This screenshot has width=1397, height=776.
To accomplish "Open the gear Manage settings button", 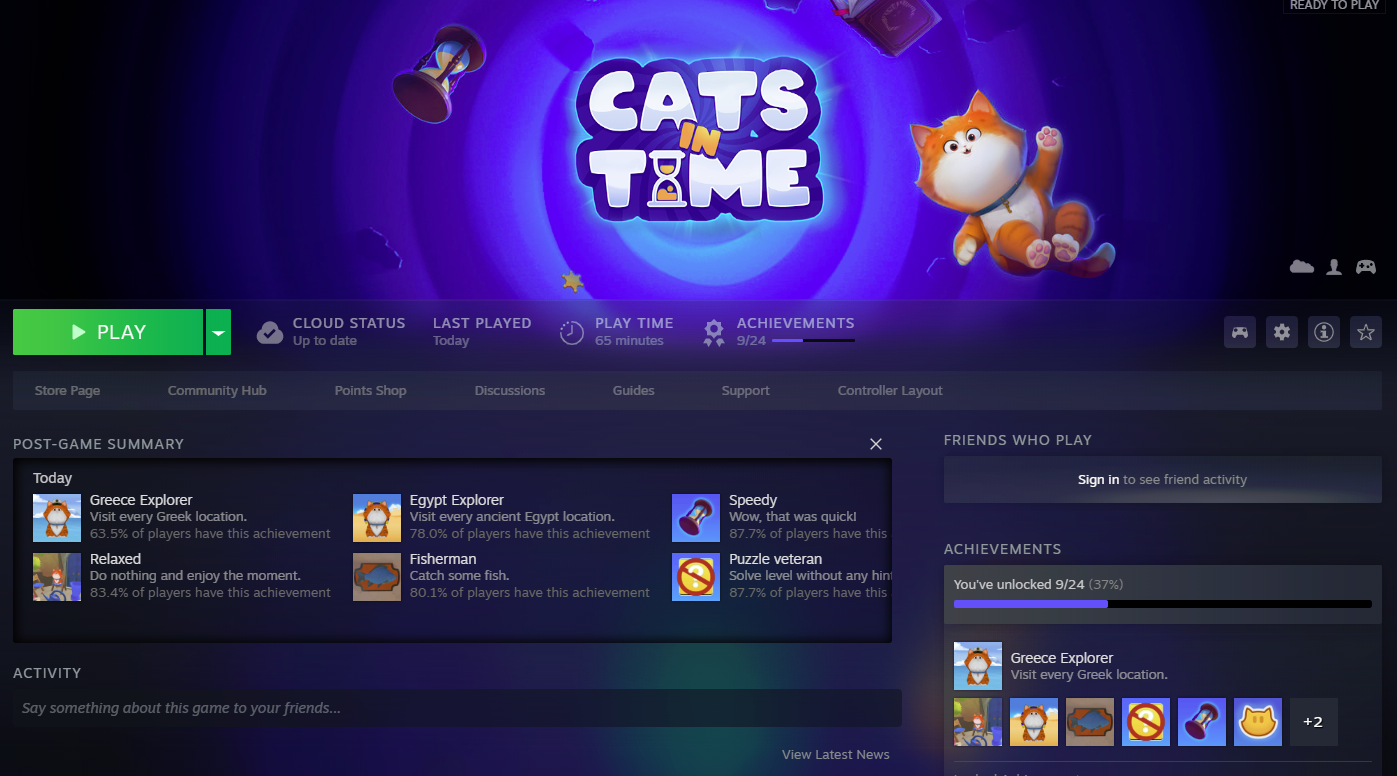I will (1282, 332).
